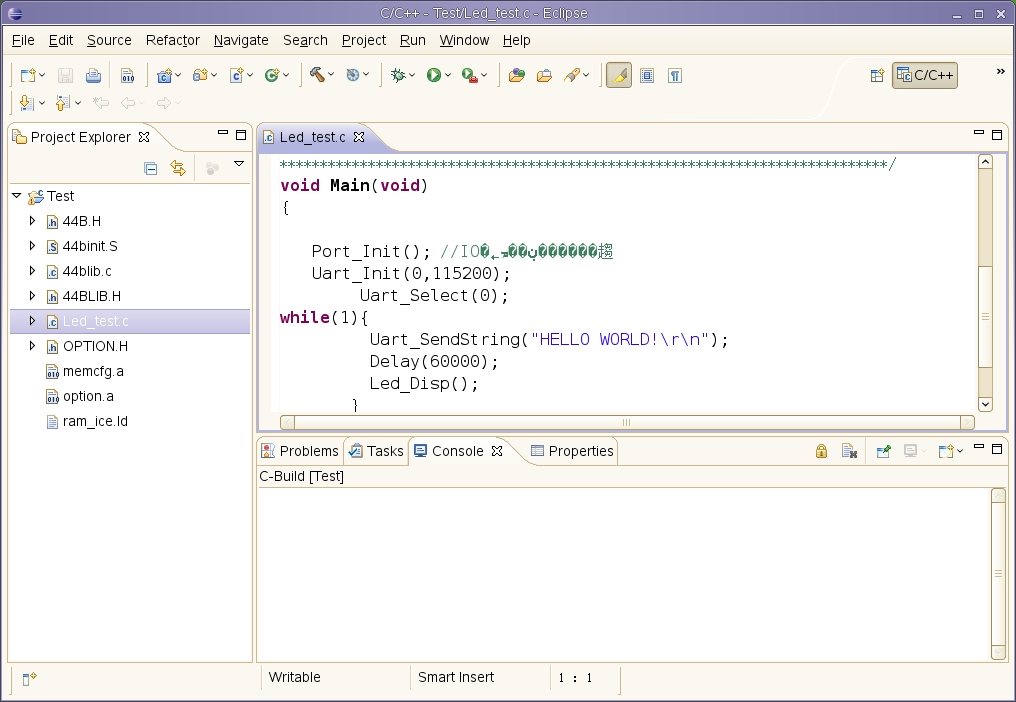Click the Clear Console icon
1016x702 pixels.
coord(849,450)
